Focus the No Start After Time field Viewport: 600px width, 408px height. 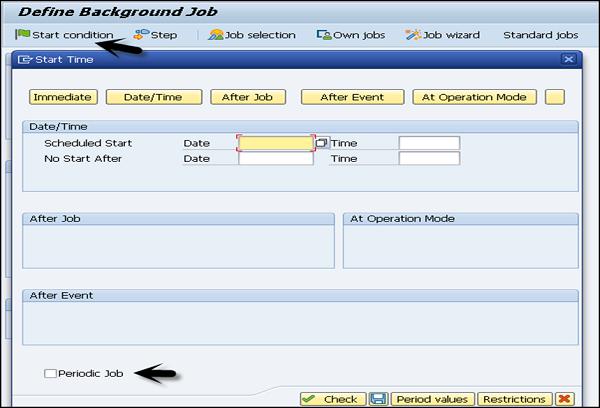(x=429, y=158)
